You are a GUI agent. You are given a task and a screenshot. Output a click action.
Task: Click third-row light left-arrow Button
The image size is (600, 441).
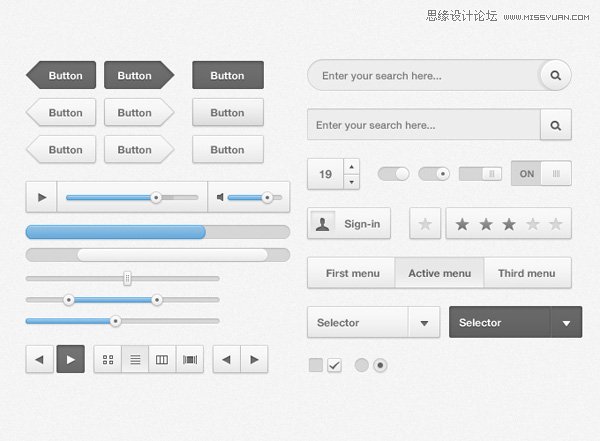pyautogui.click(x=61, y=149)
